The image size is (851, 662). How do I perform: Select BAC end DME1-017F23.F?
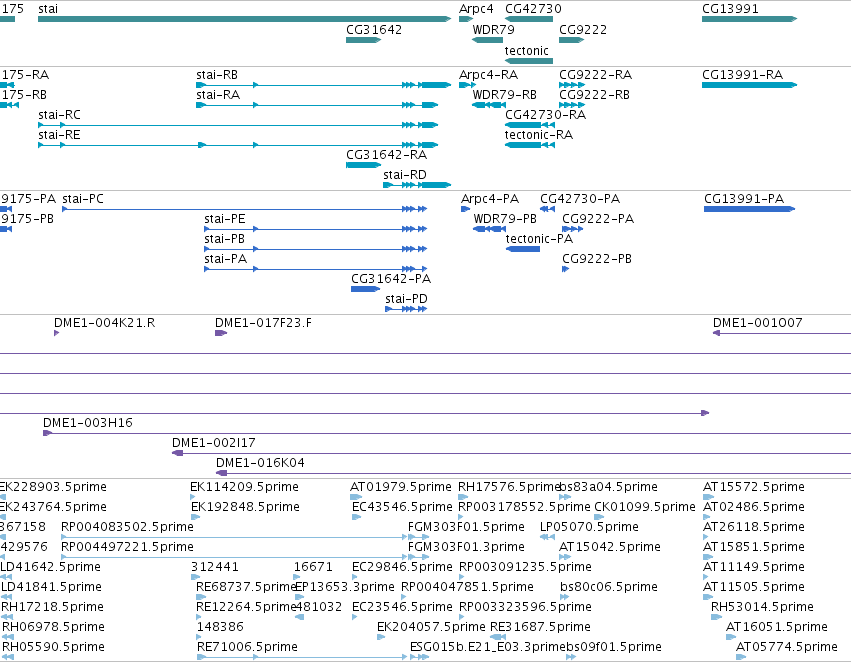point(221,333)
